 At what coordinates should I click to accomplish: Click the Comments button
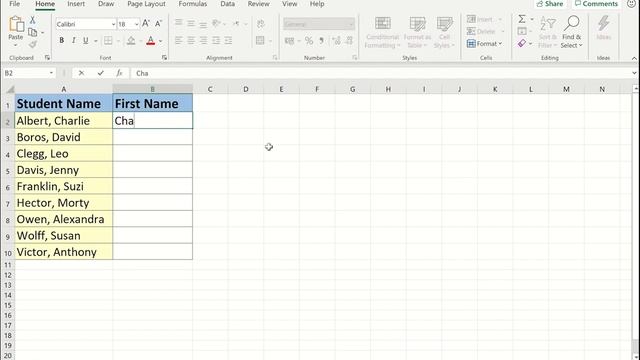[596, 4]
